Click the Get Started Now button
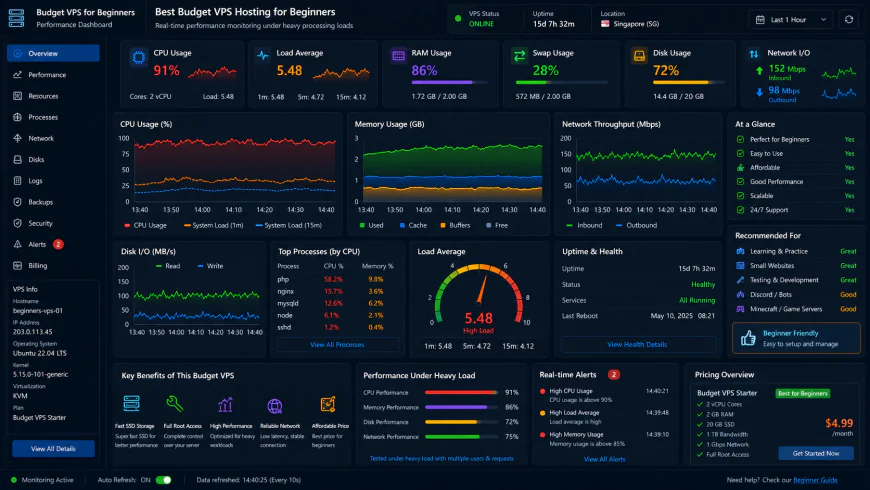 [816, 453]
